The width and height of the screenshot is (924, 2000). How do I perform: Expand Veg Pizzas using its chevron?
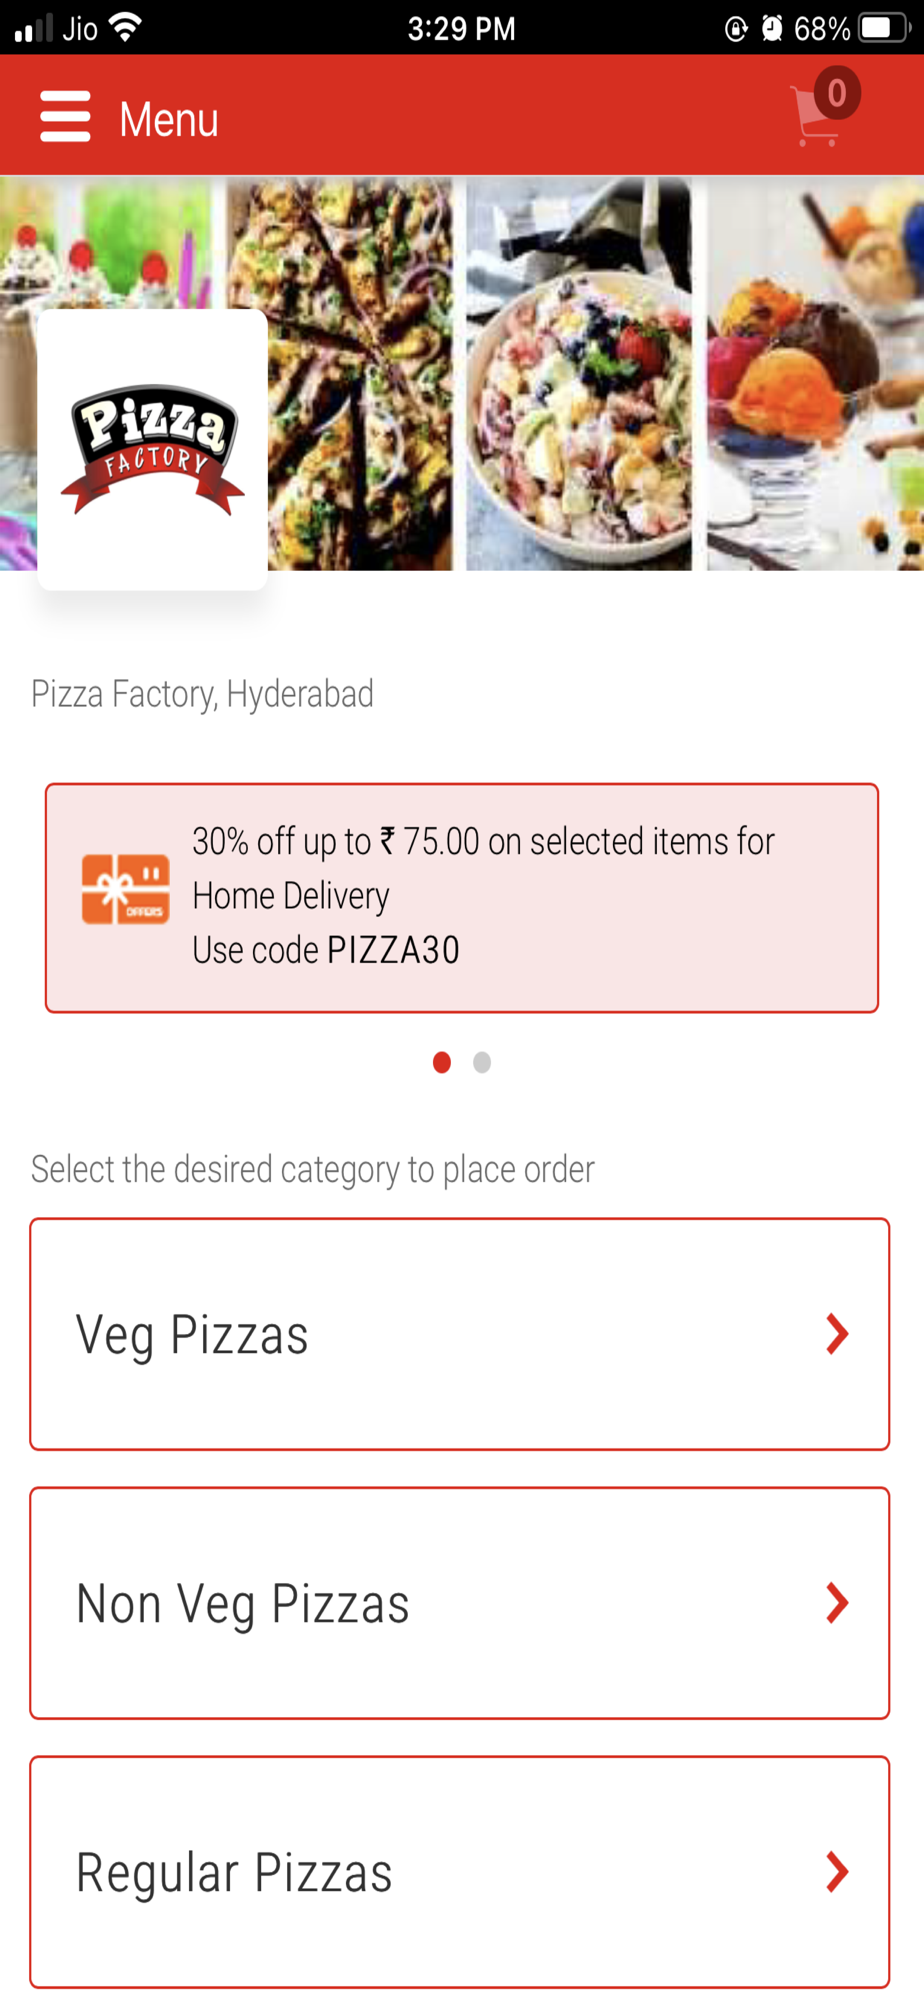pyautogui.click(x=837, y=1334)
